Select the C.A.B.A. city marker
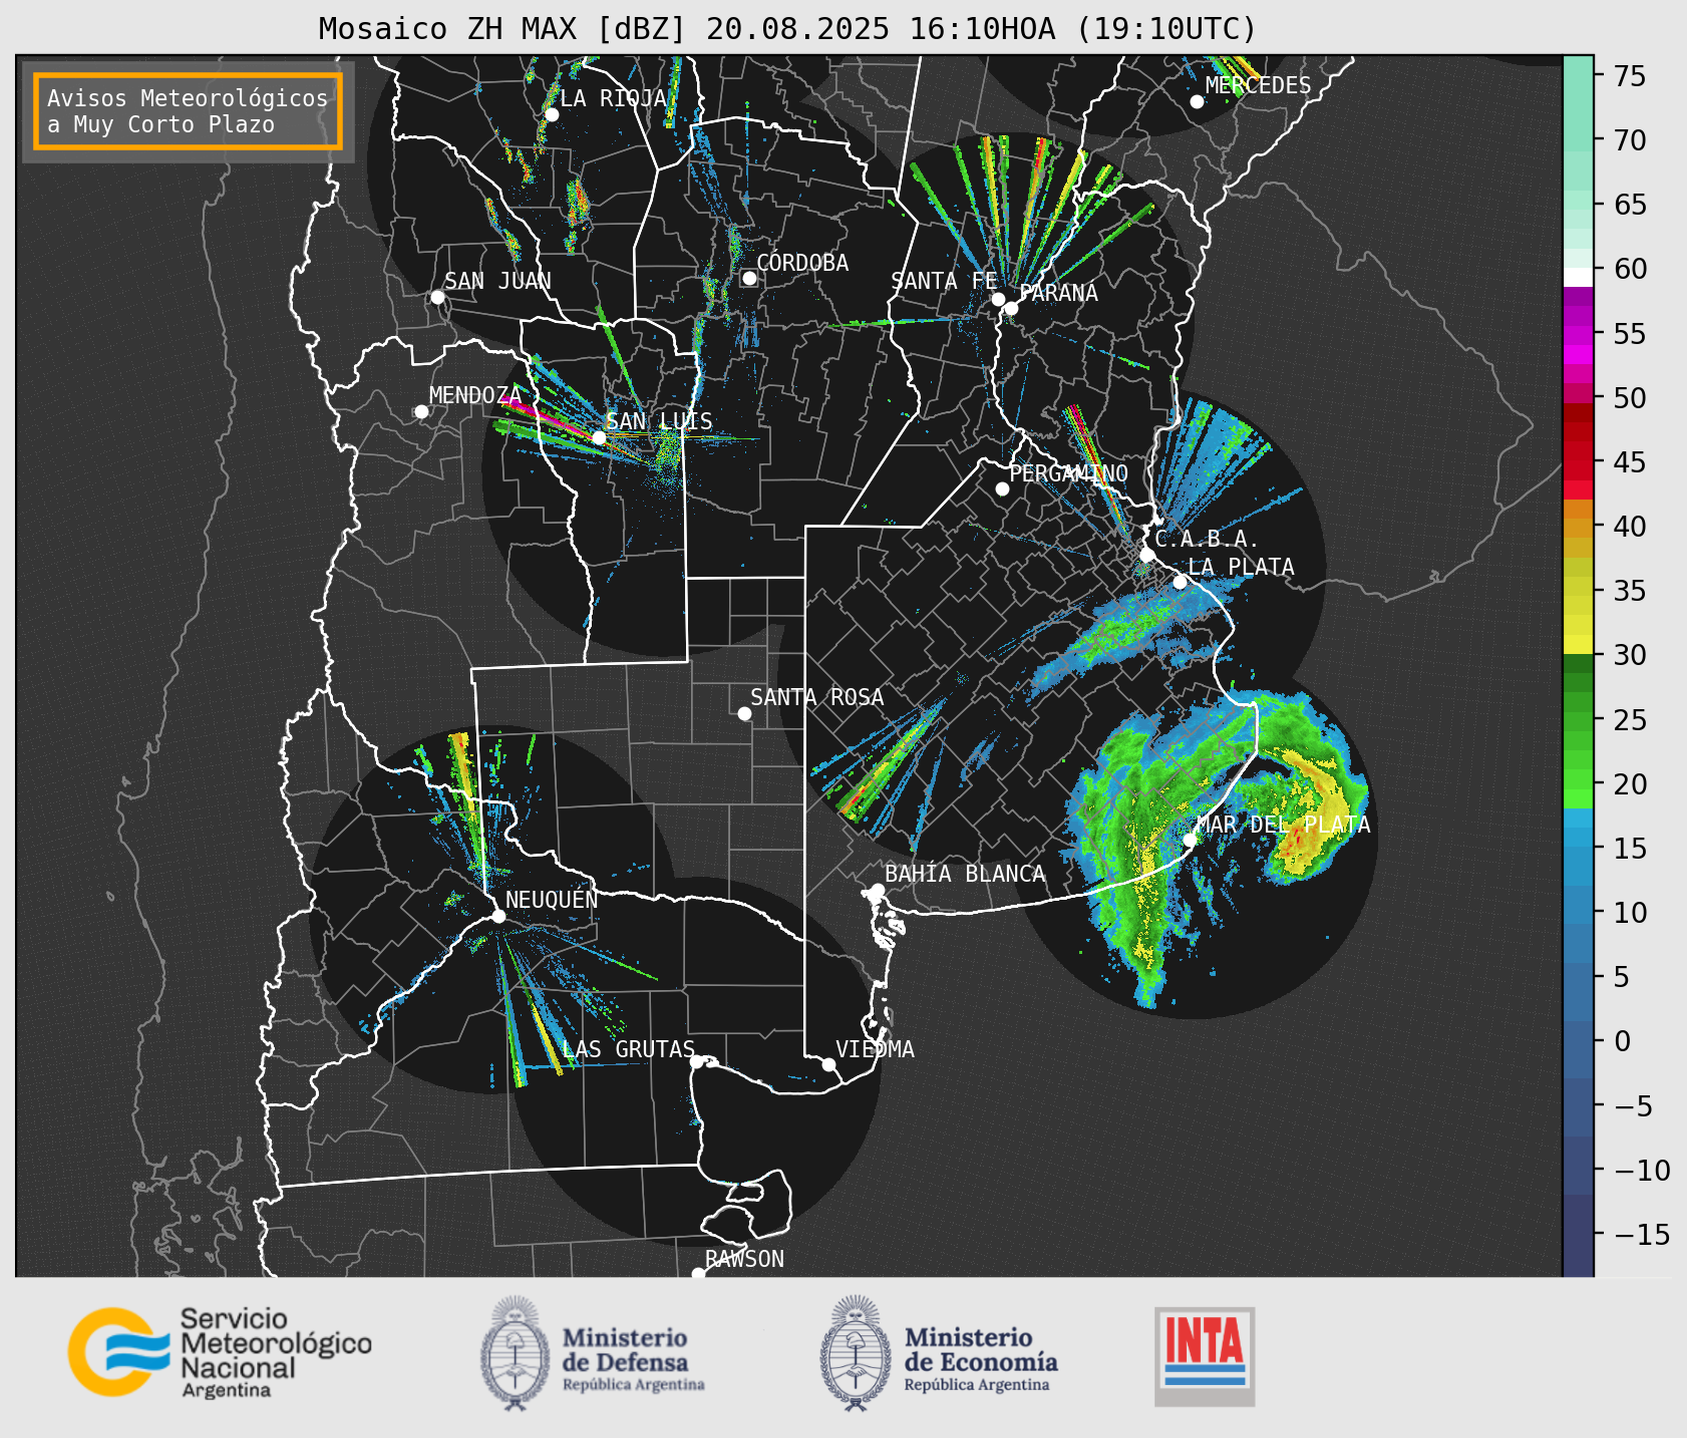 click(x=1147, y=555)
